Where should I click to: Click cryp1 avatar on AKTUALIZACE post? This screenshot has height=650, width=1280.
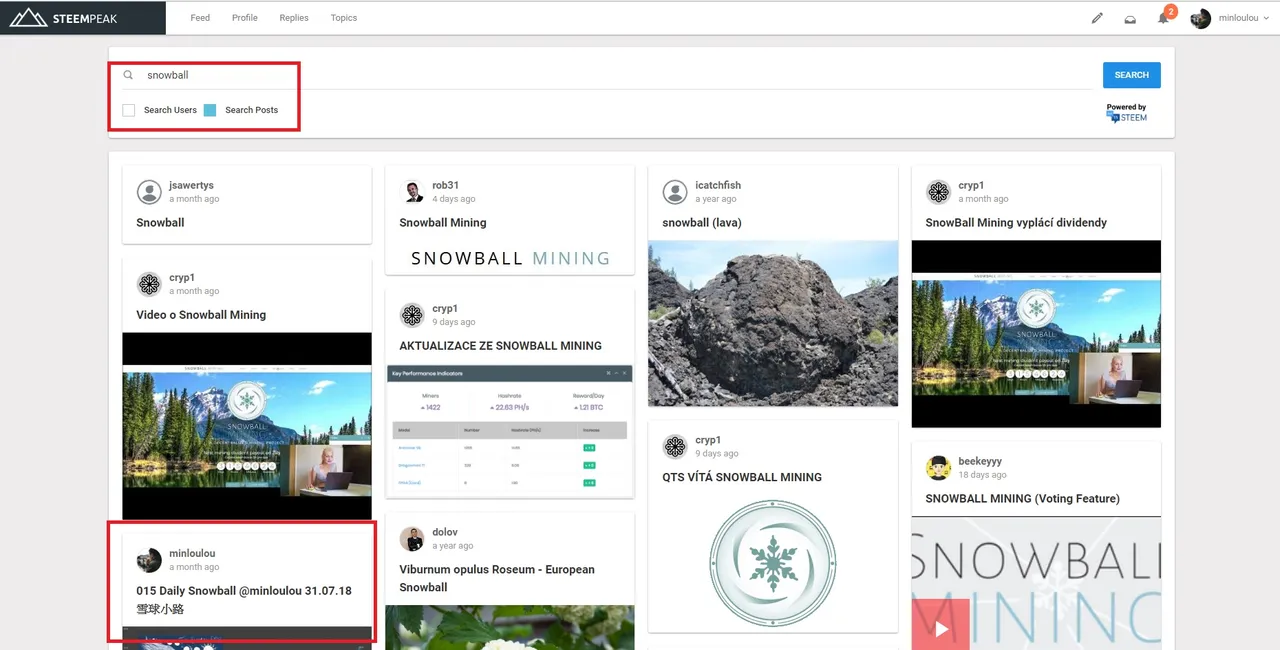[412, 315]
